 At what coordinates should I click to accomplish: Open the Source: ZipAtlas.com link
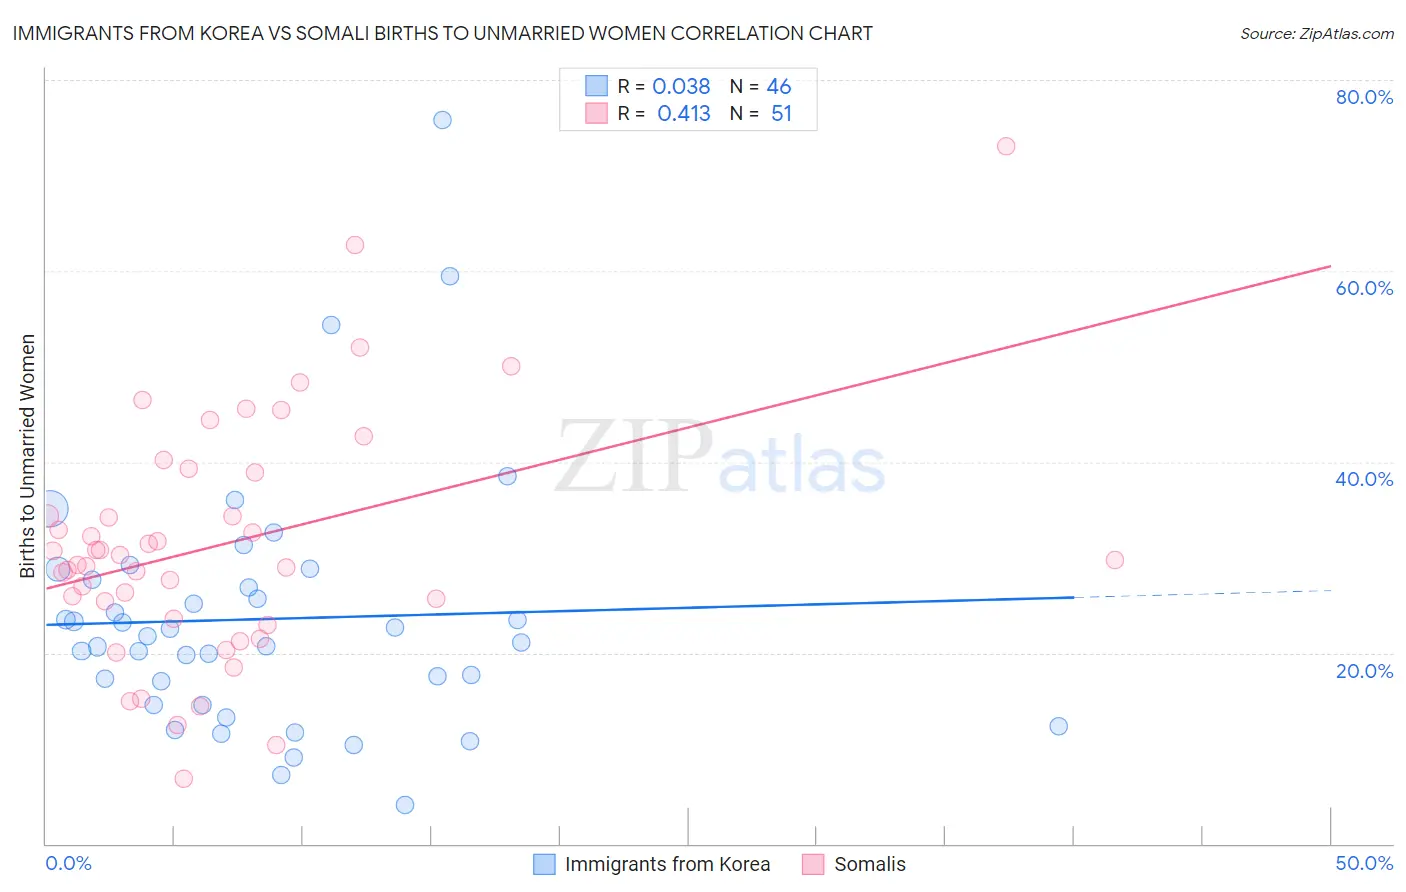pyautogui.click(x=1317, y=33)
